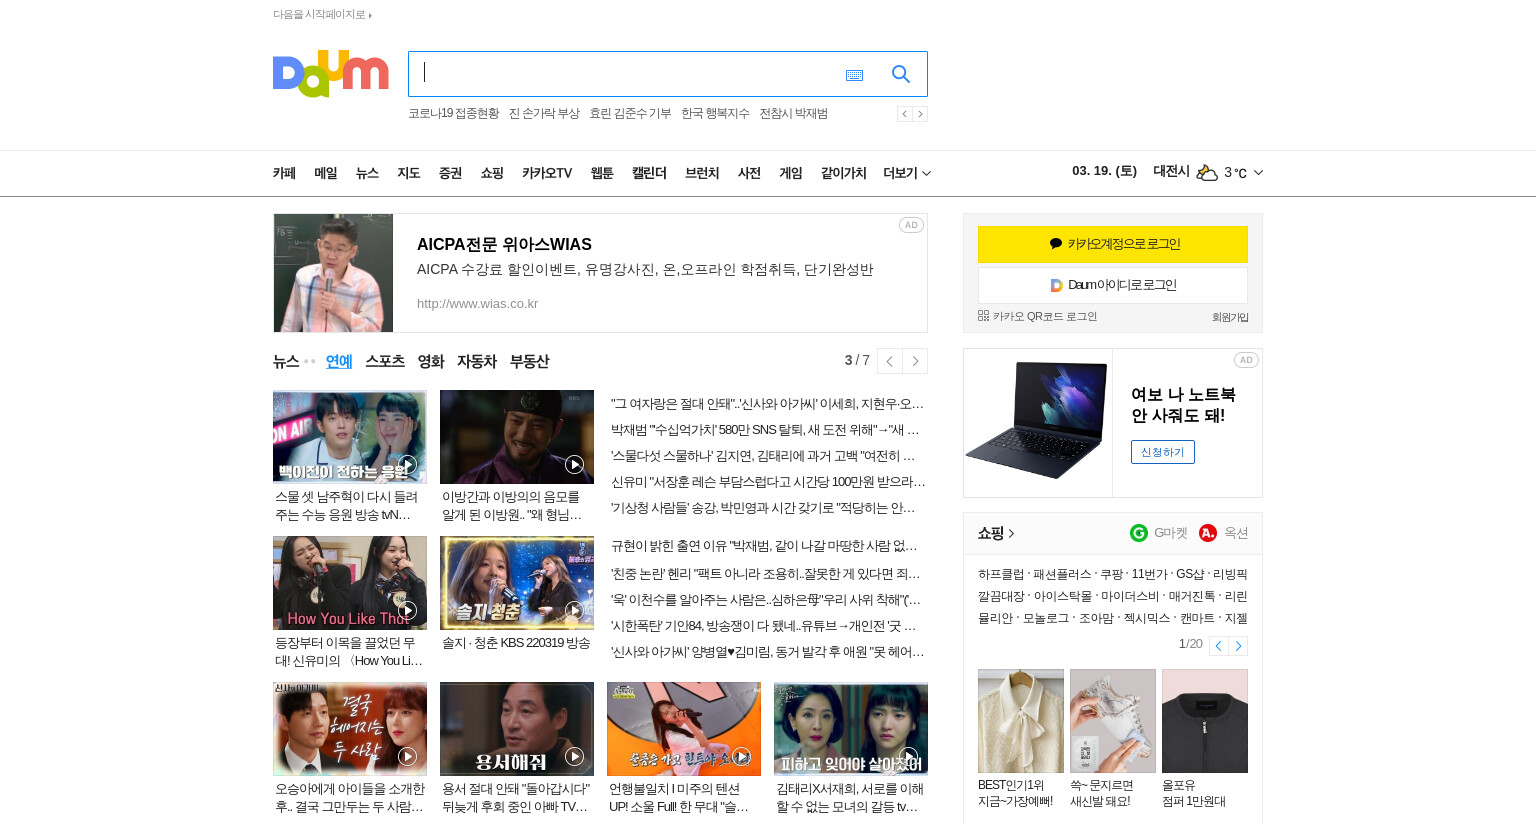Go to next news page arrow
Screen dimensions: 1536x824
915,361
